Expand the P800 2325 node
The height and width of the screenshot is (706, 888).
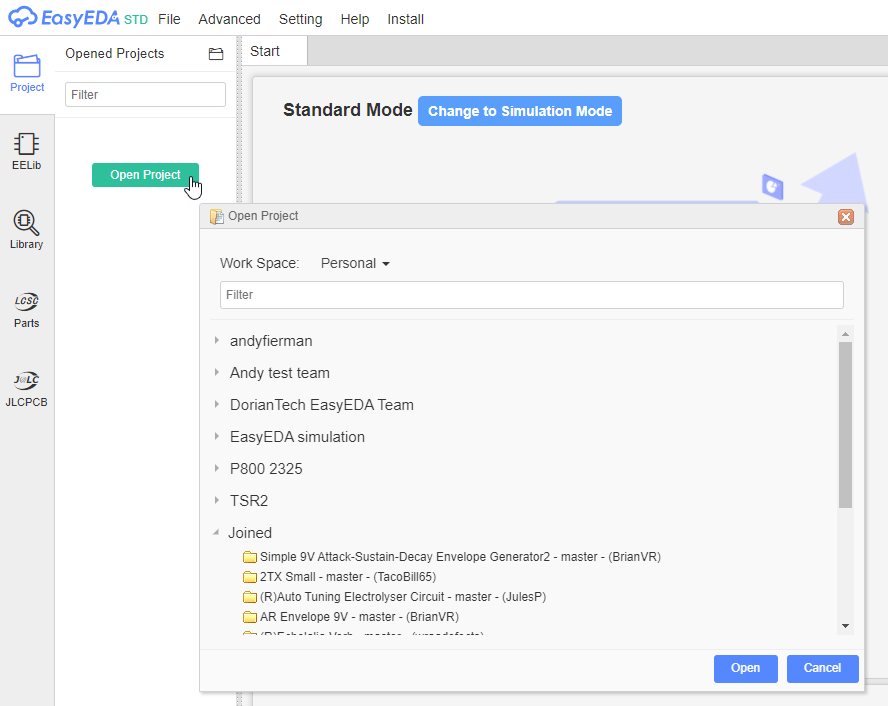(x=217, y=468)
